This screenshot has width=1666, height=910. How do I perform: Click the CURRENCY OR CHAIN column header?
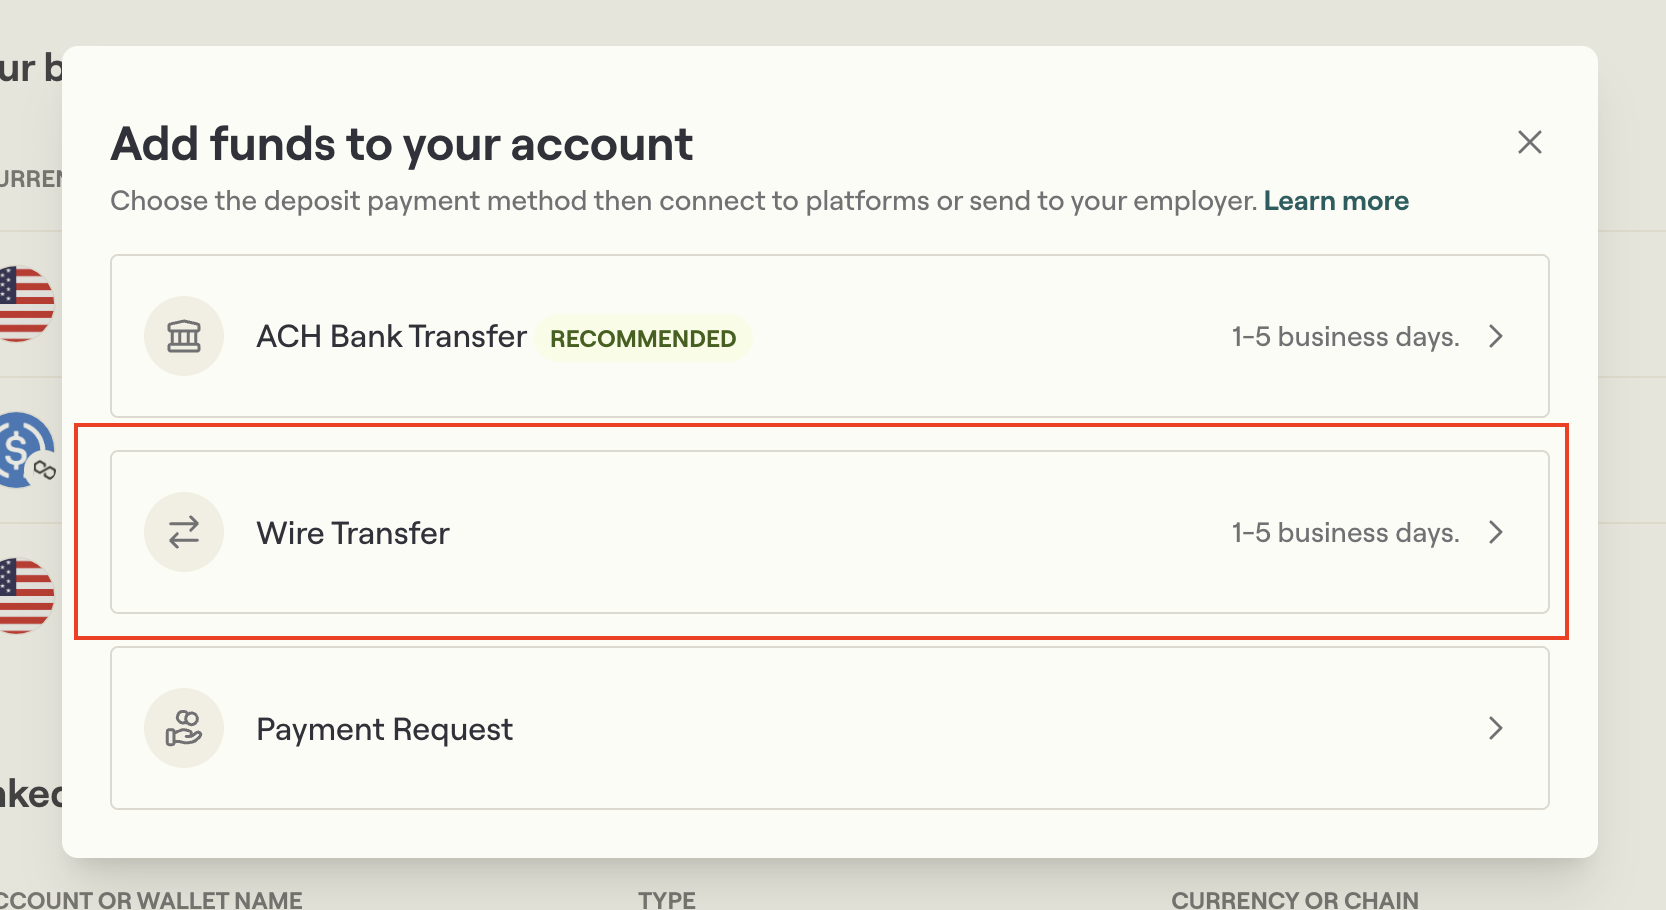1296,898
